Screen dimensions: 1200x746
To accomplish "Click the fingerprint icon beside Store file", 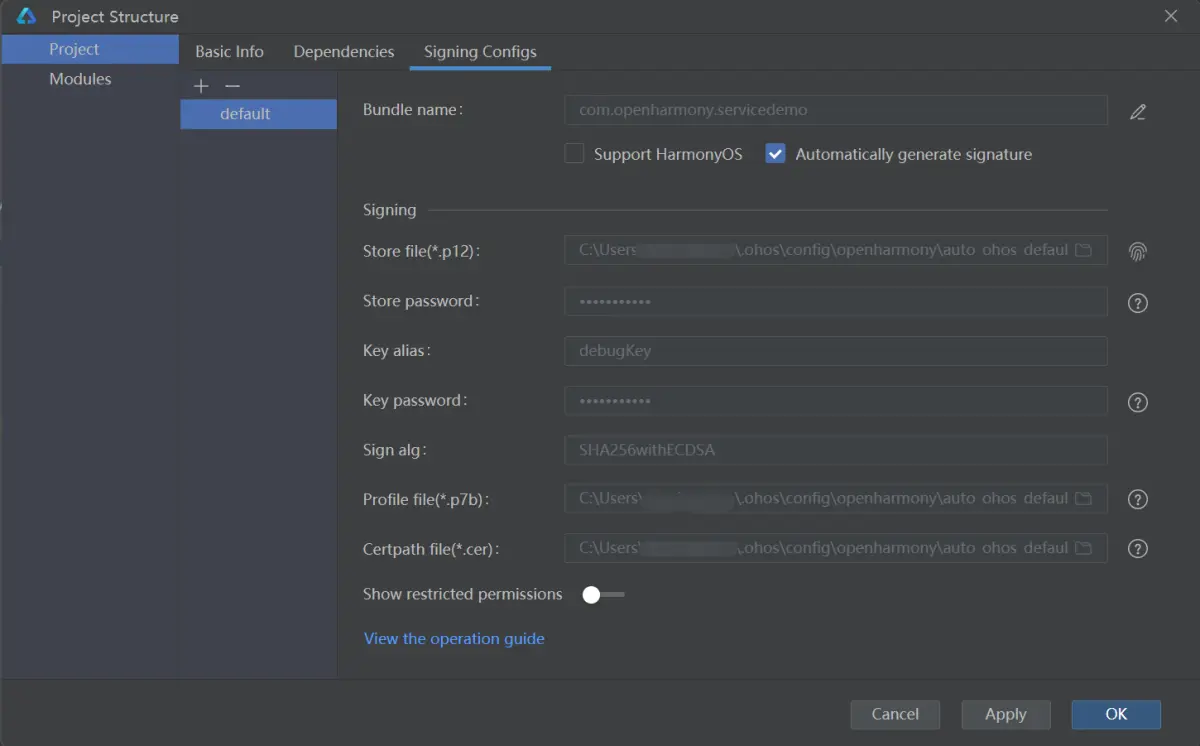I will (x=1137, y=251).
